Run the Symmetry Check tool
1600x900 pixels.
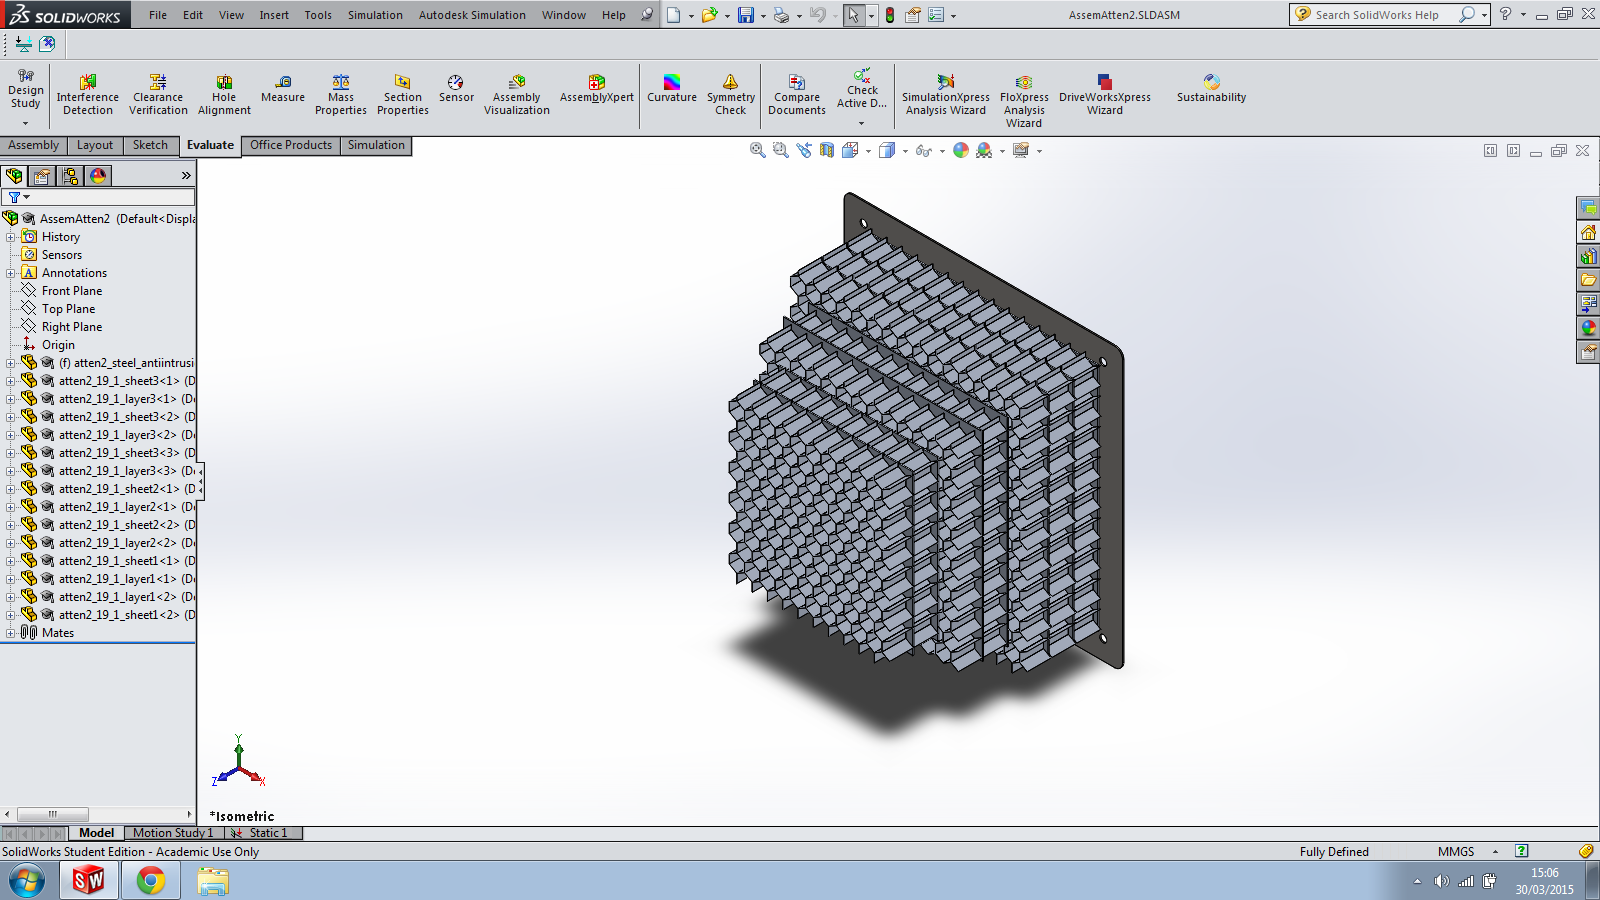click(x=731, y=95)
